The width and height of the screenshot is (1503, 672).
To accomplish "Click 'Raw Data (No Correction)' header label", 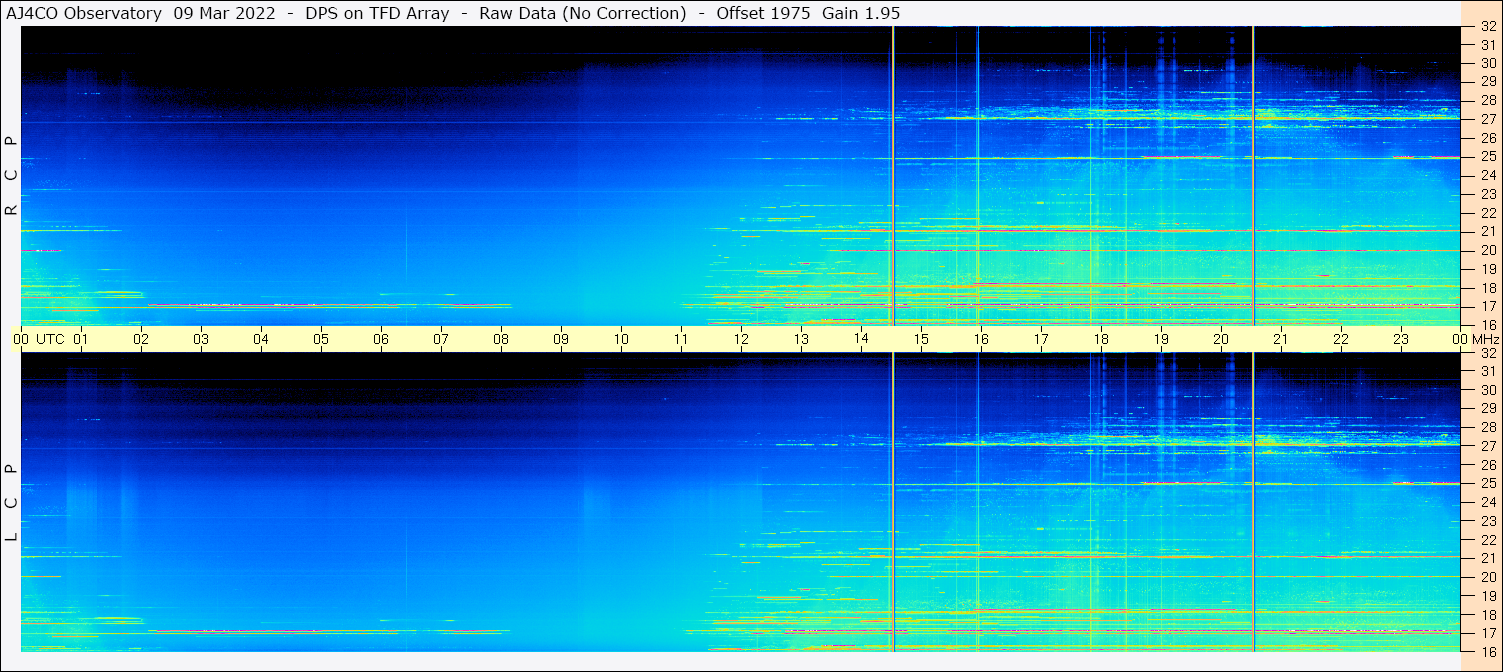I will (583, 13).
